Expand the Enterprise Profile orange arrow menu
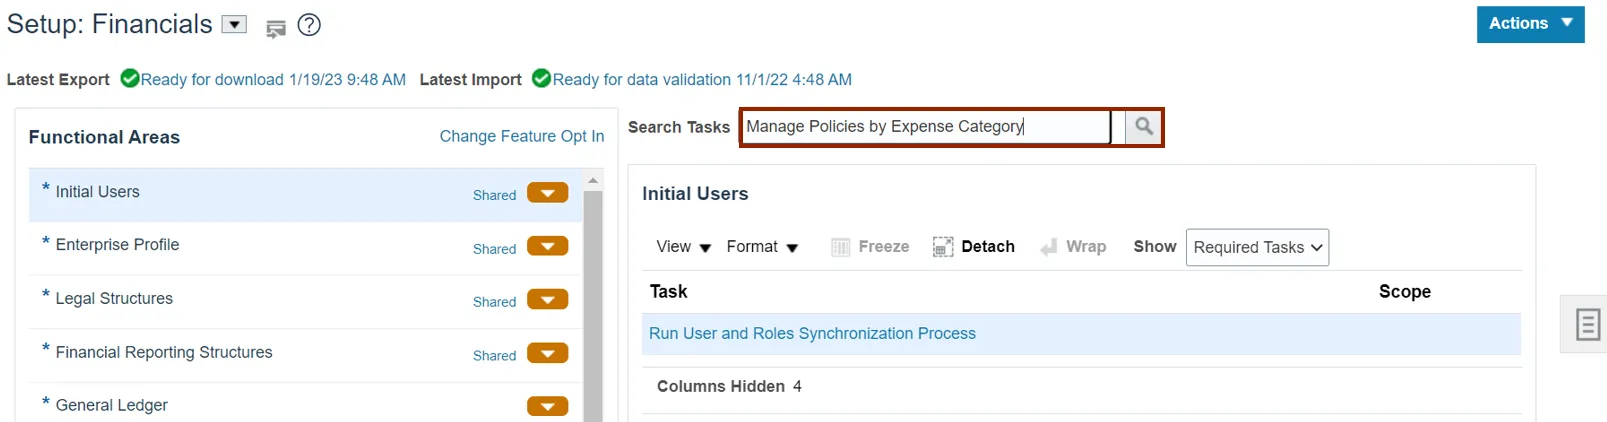 click(547, 247)
